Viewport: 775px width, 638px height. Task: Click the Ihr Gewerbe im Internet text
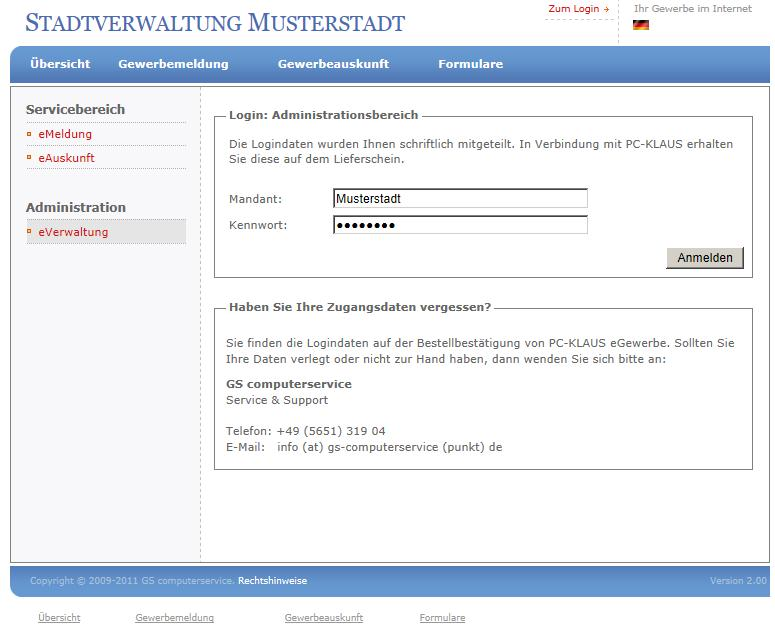pos(692,9)
